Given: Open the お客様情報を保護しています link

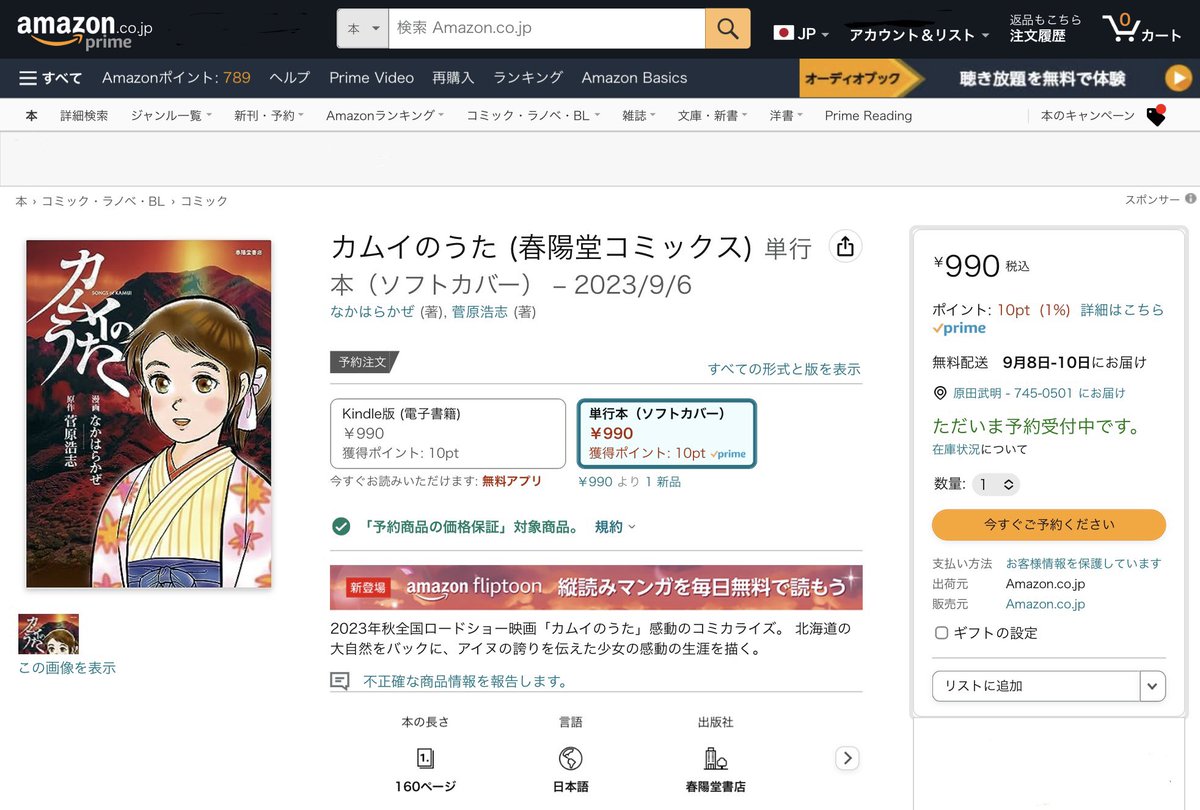Looking at the screenshot, I should point(1084,564).
